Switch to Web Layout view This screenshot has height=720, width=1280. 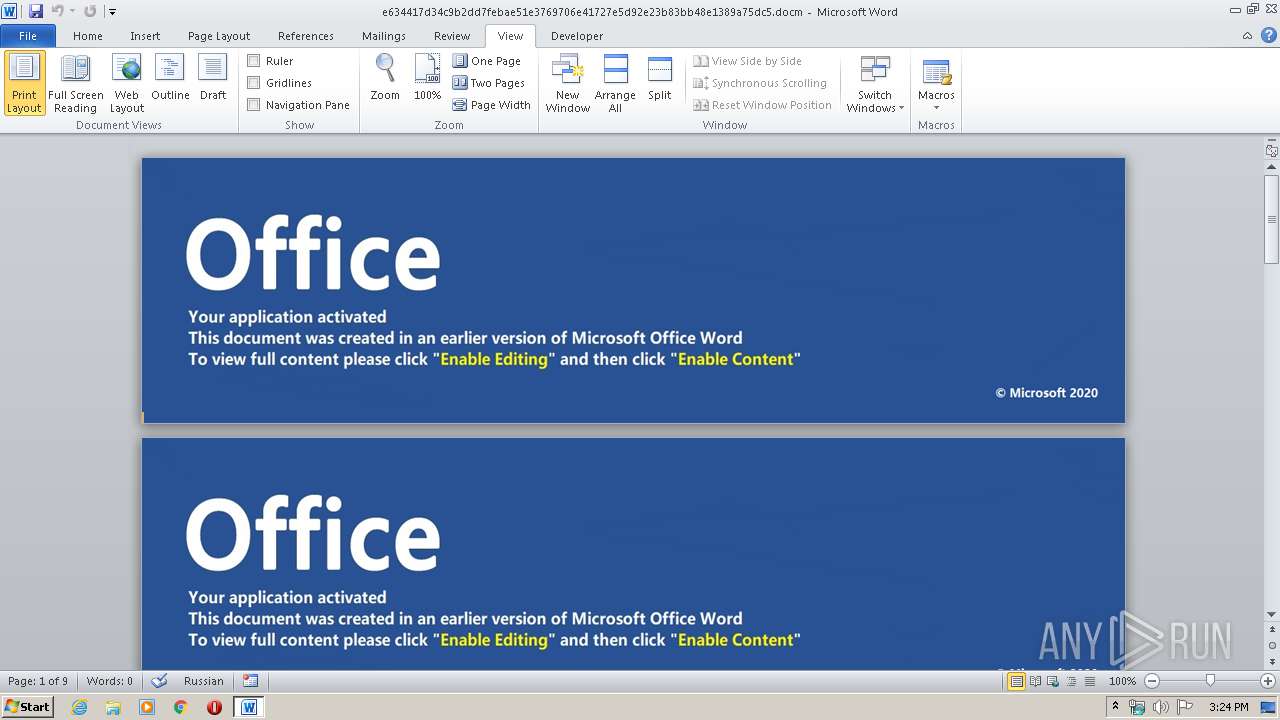click(127, 83)
